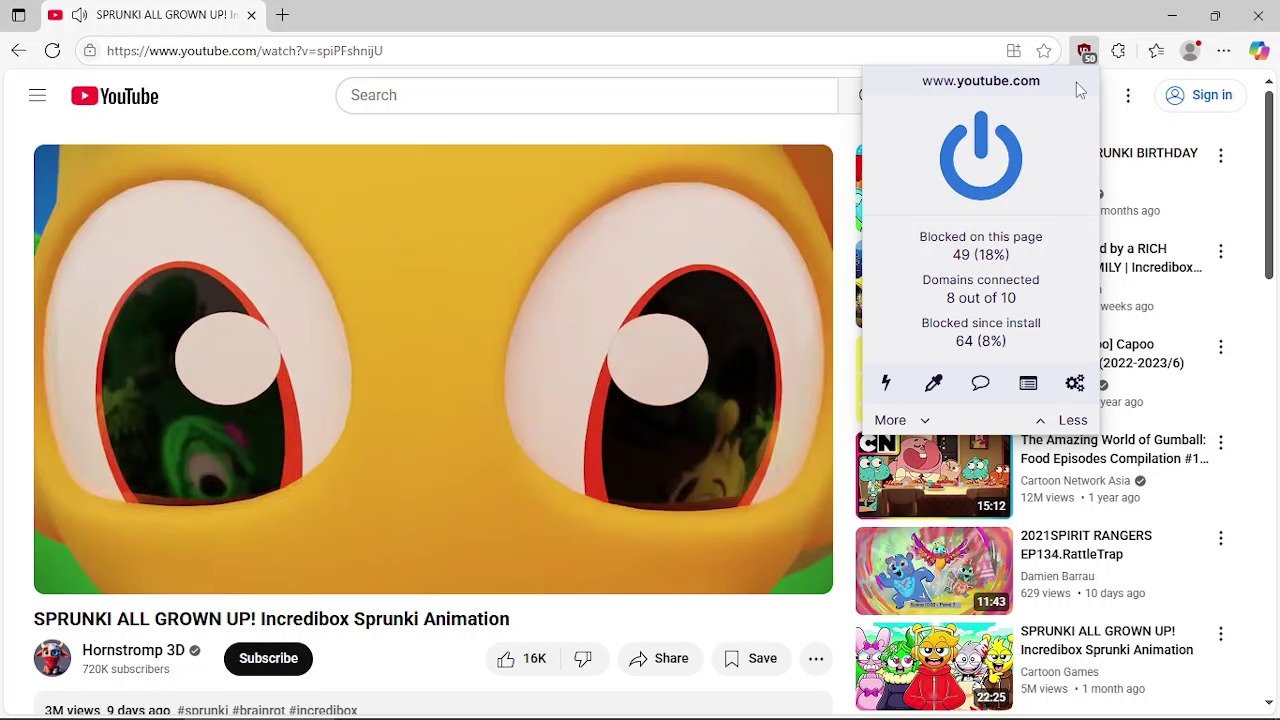
Task: Open the Amazing World of Gumball title link
Action: pos(1114,449)
